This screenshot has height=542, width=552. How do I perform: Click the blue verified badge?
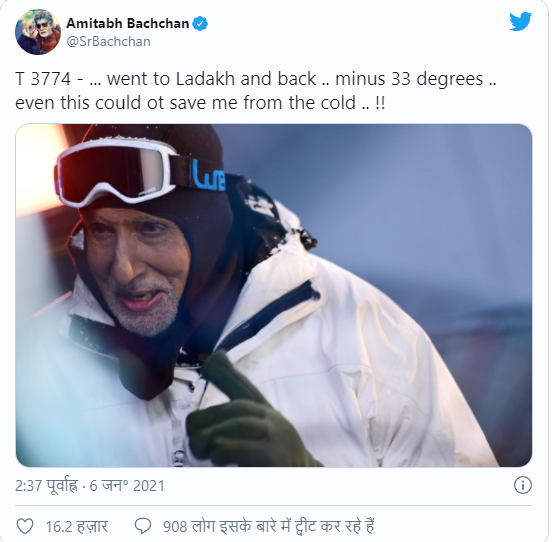point(200,24)
